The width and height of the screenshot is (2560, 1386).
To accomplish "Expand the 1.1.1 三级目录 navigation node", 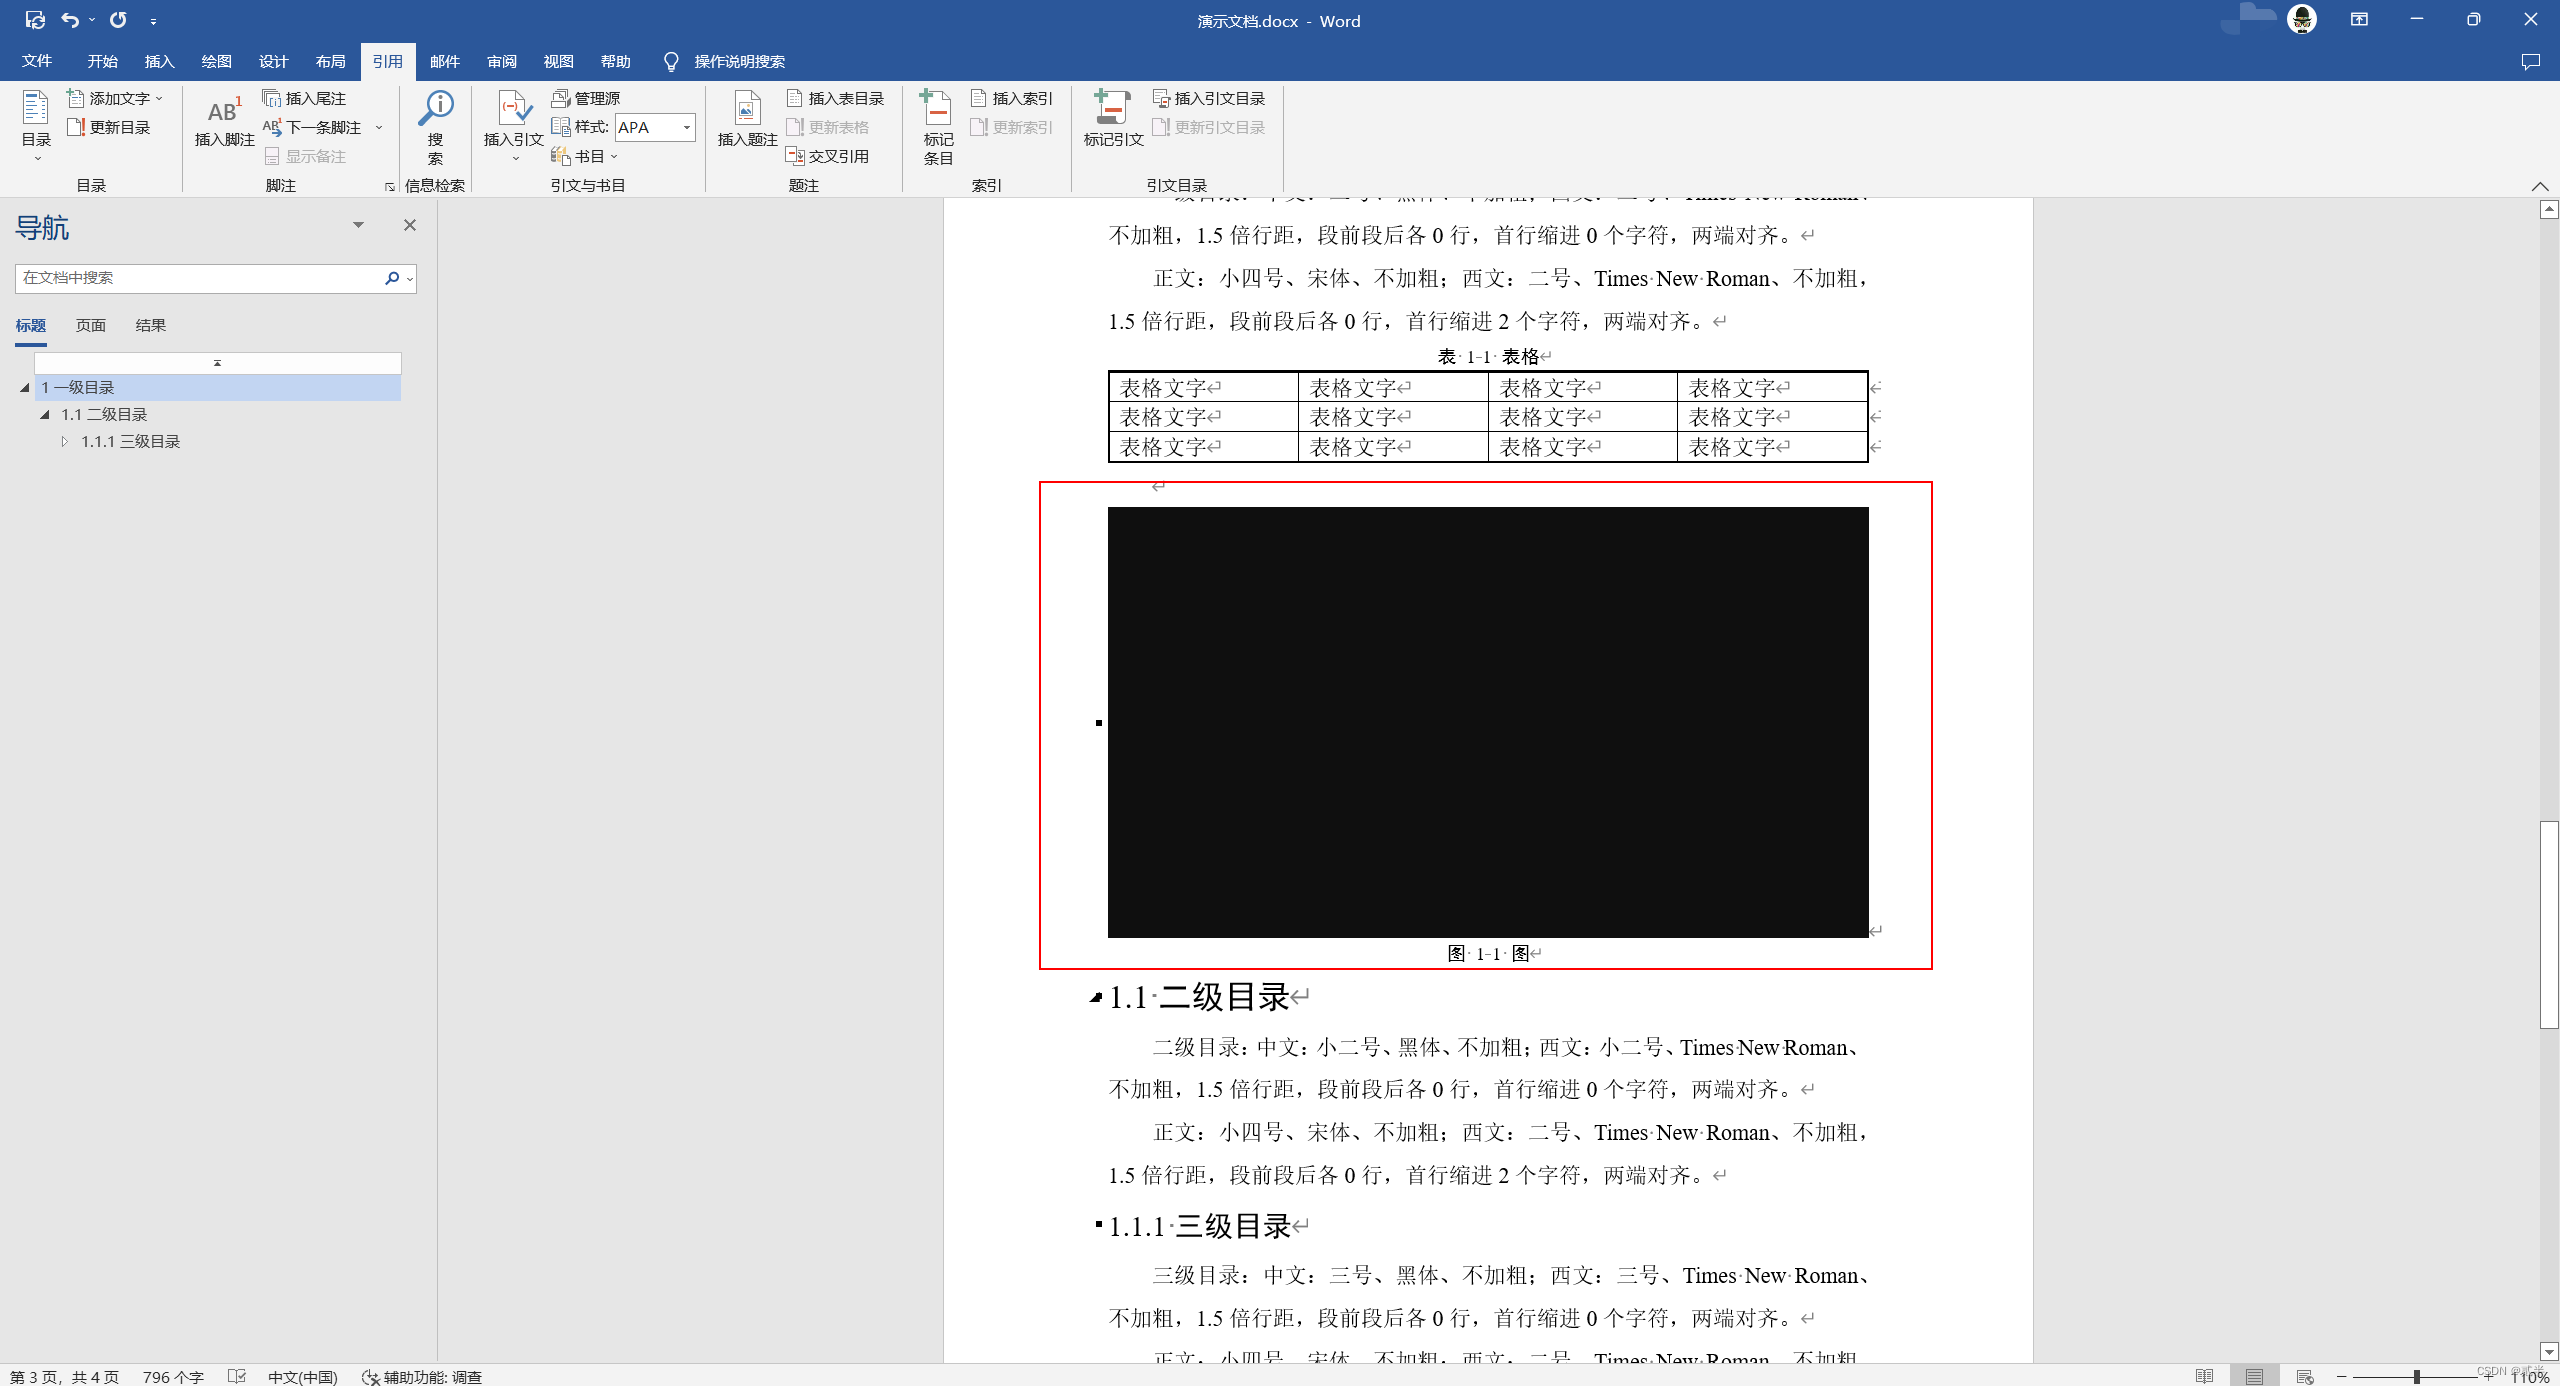I will [65, 442].
